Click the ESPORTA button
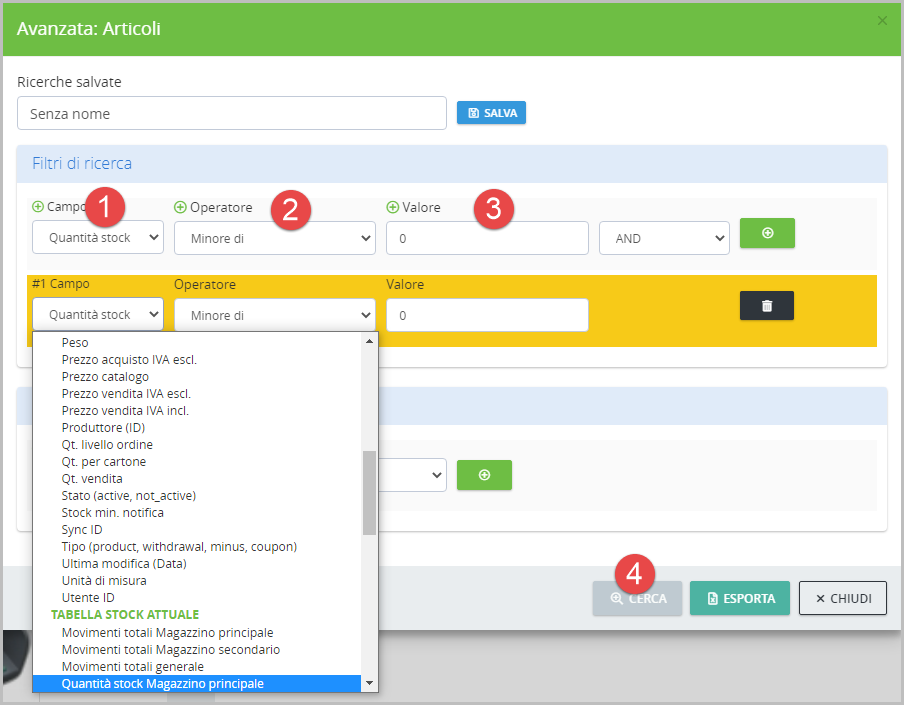Screen dimensions: 904x705 [x=740, y=598]
